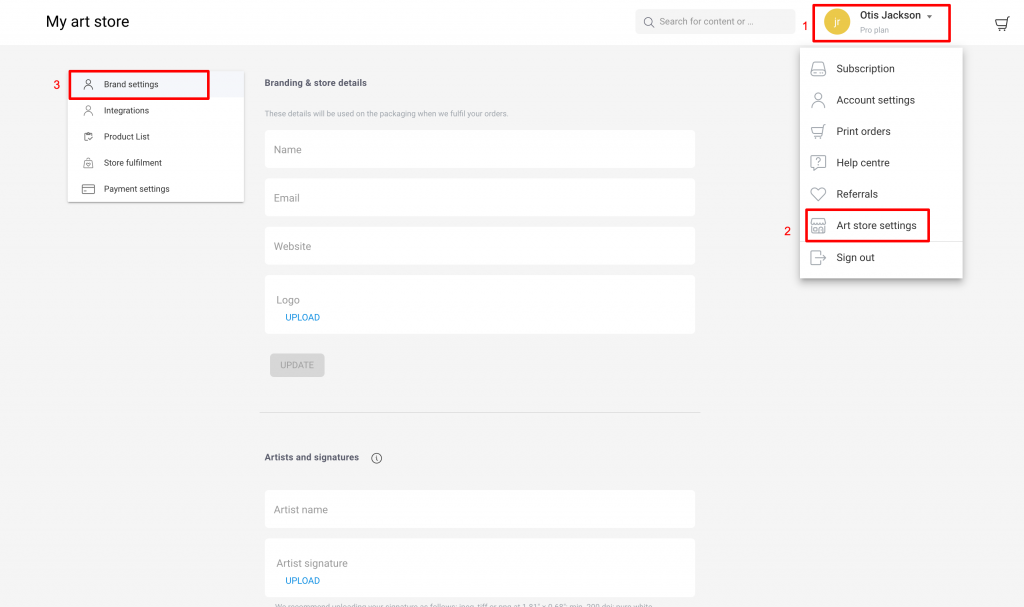Click the search for content field
The width and height of the screenshot is (1024, 607).
[x=715, y=22]
